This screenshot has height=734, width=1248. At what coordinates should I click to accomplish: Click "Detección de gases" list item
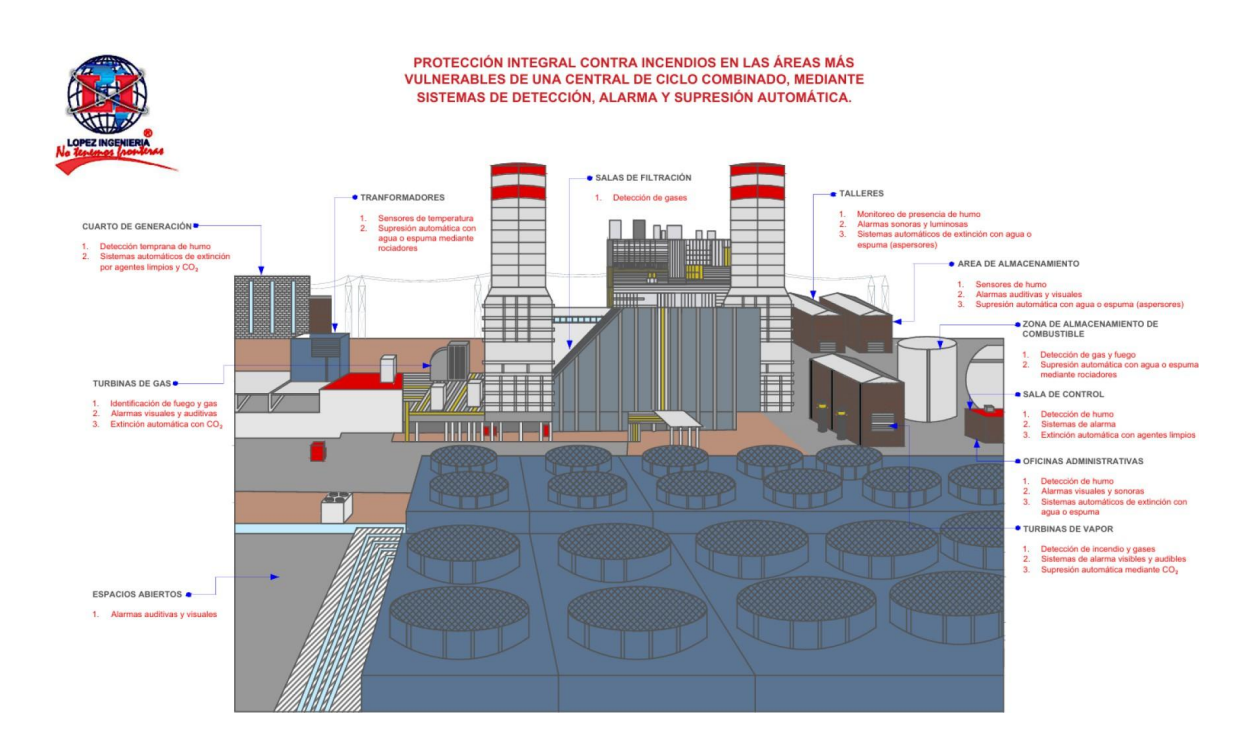(x=650, y=198)
